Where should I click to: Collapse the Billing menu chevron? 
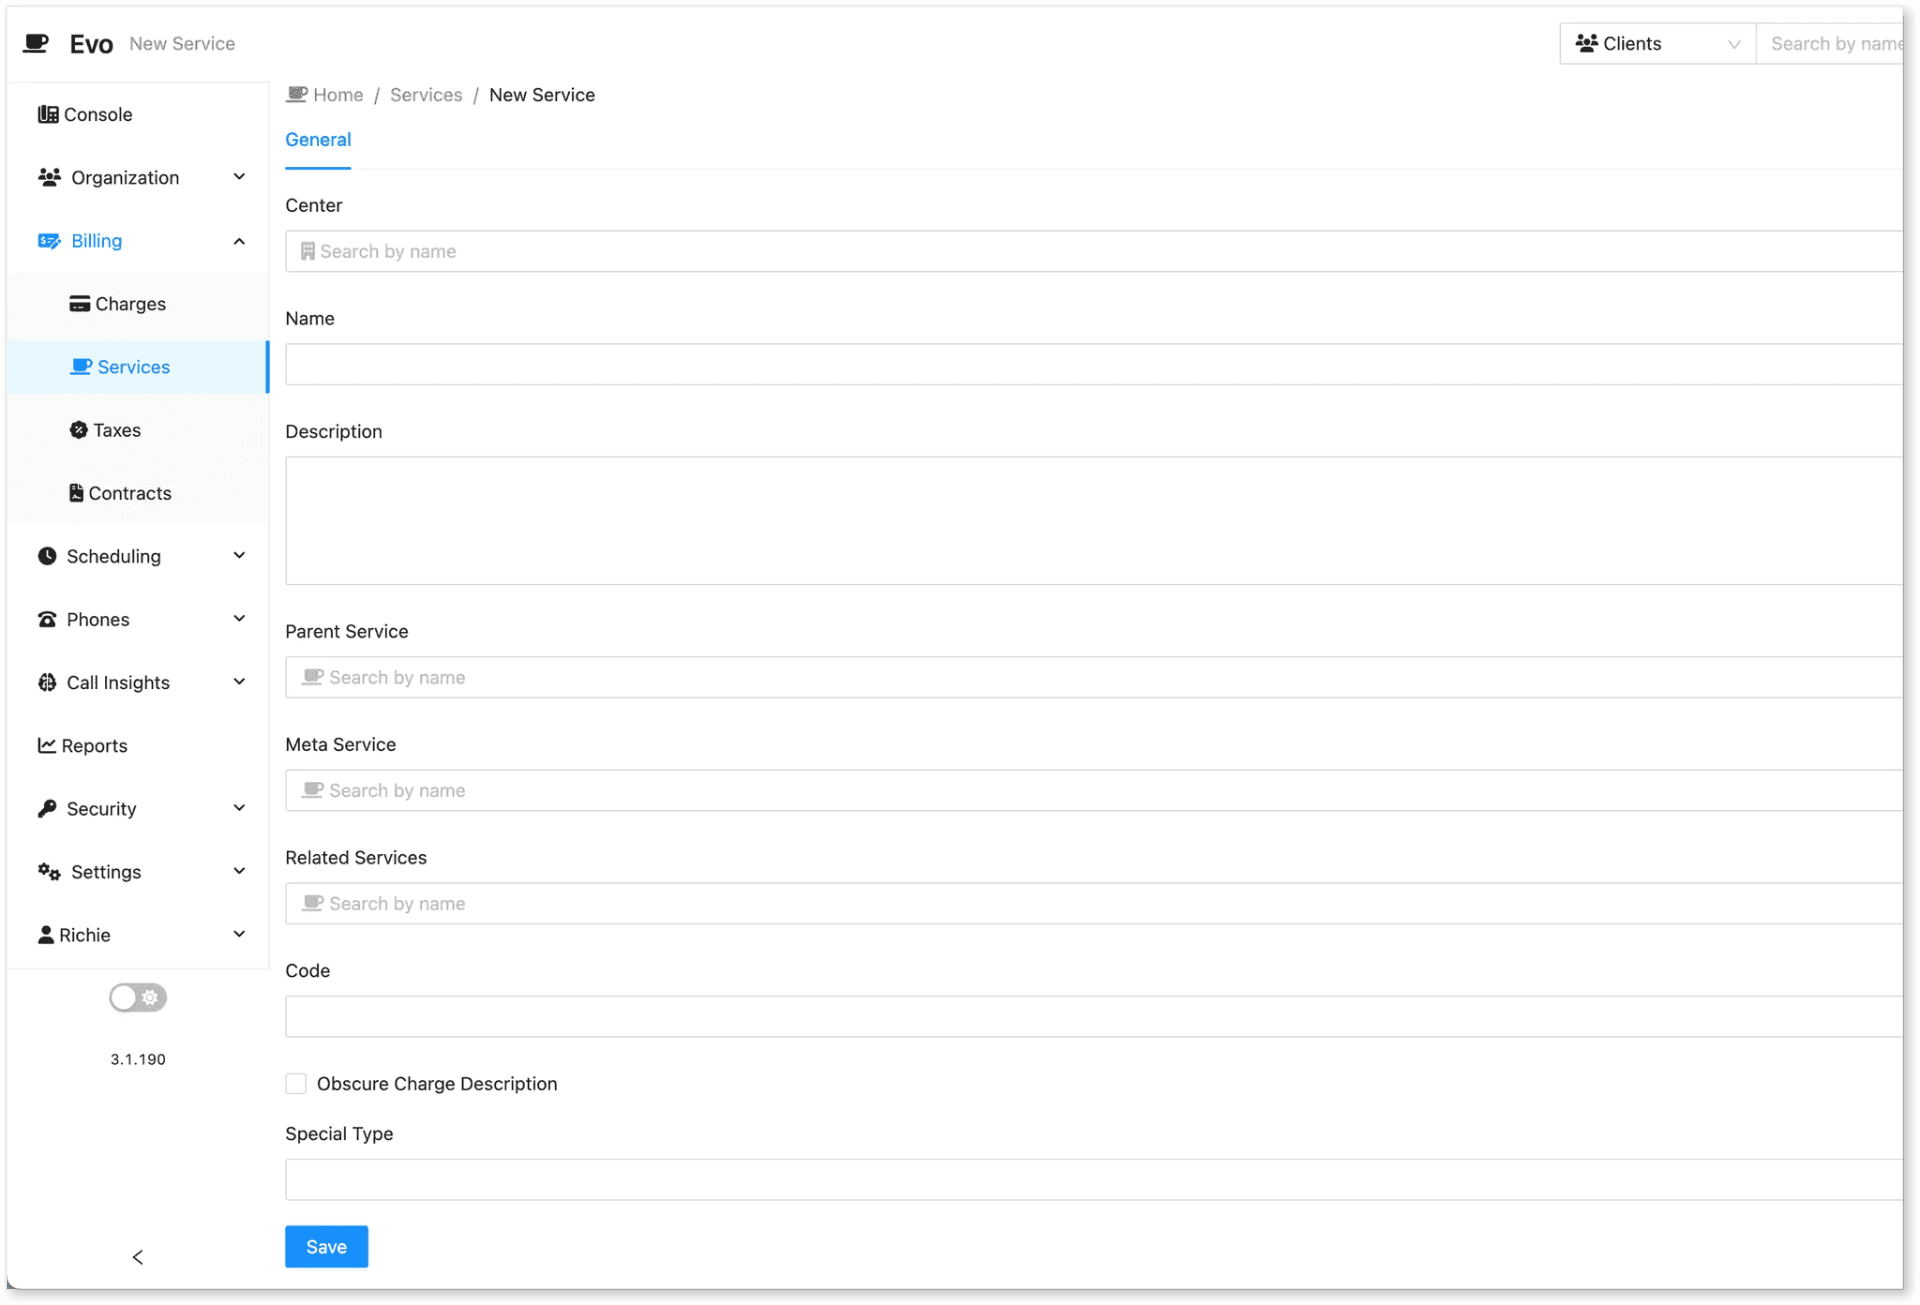point(239,241)
